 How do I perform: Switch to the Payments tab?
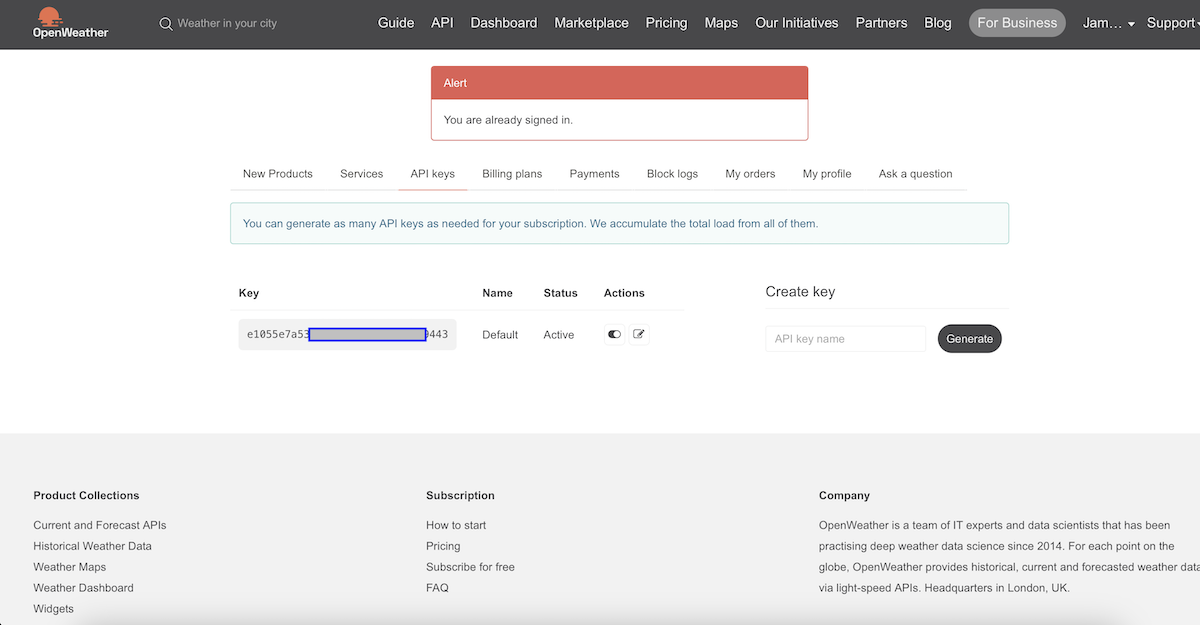[x=595, y=174]
